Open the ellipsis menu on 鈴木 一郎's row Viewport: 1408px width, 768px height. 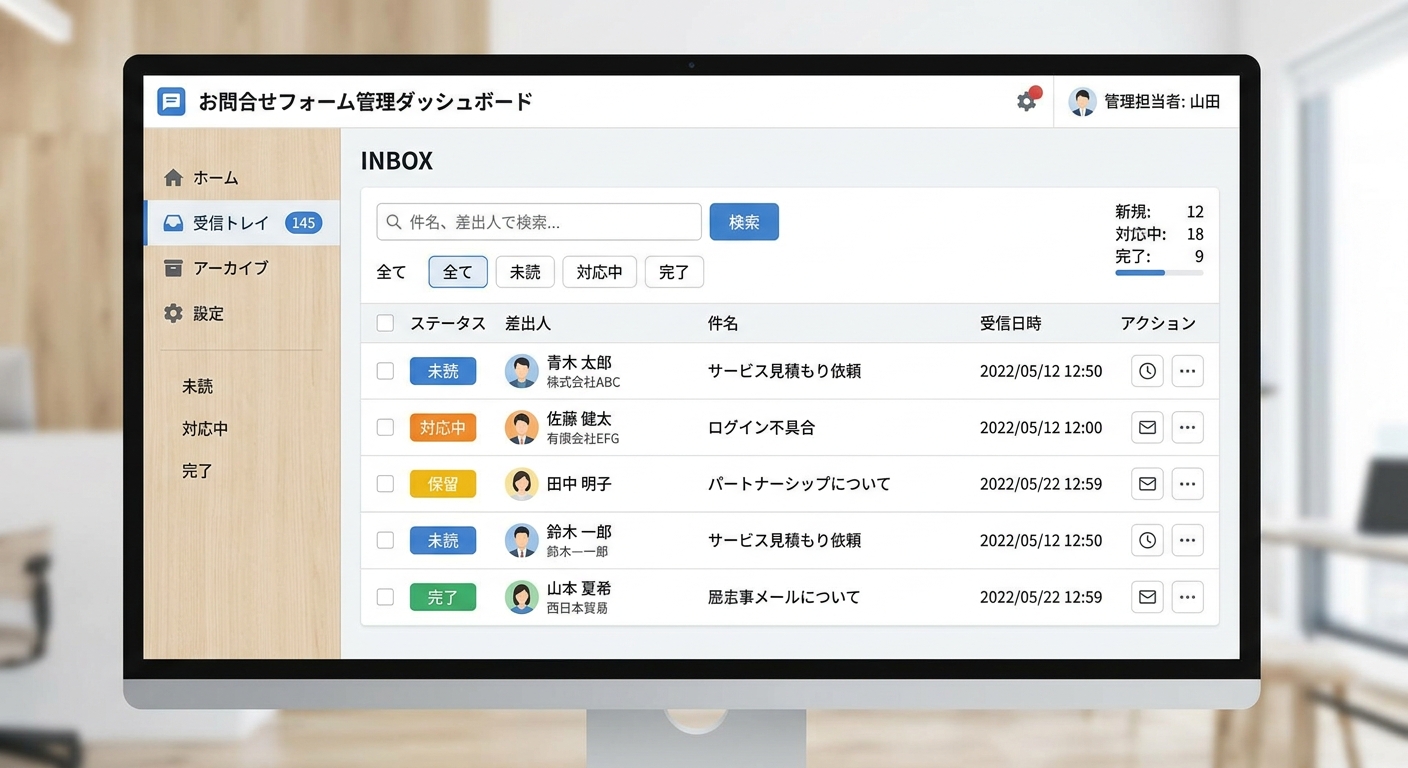coord(1187,540)
